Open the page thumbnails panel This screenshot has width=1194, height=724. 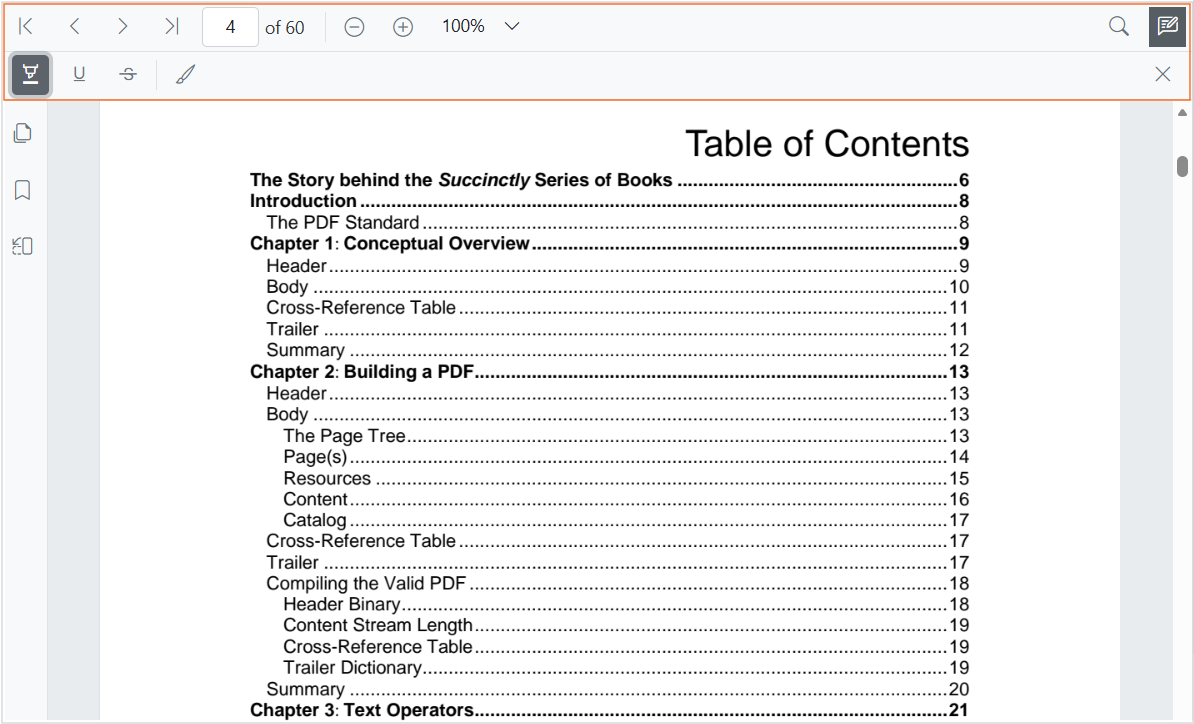[22, 132]
